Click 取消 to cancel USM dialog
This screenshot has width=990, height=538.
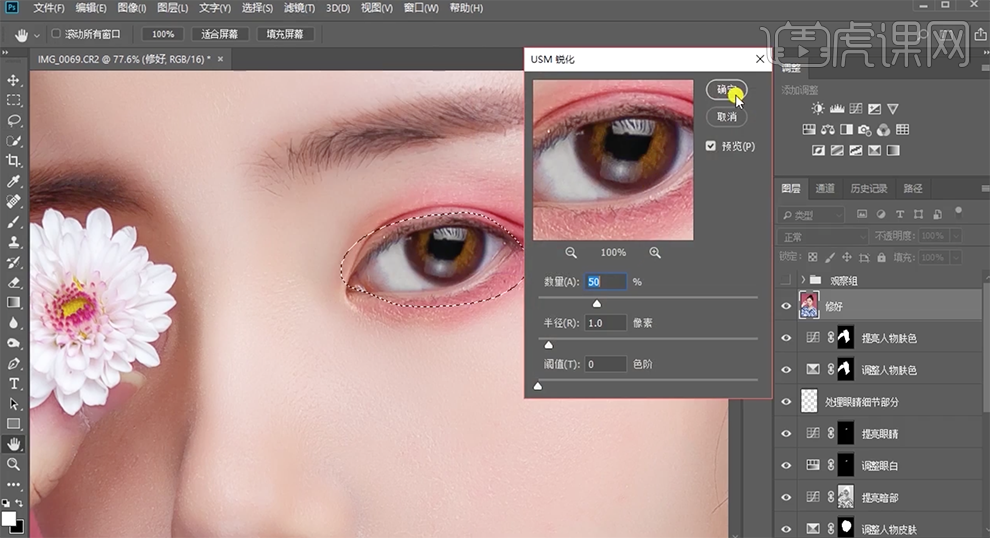[727, 117]
